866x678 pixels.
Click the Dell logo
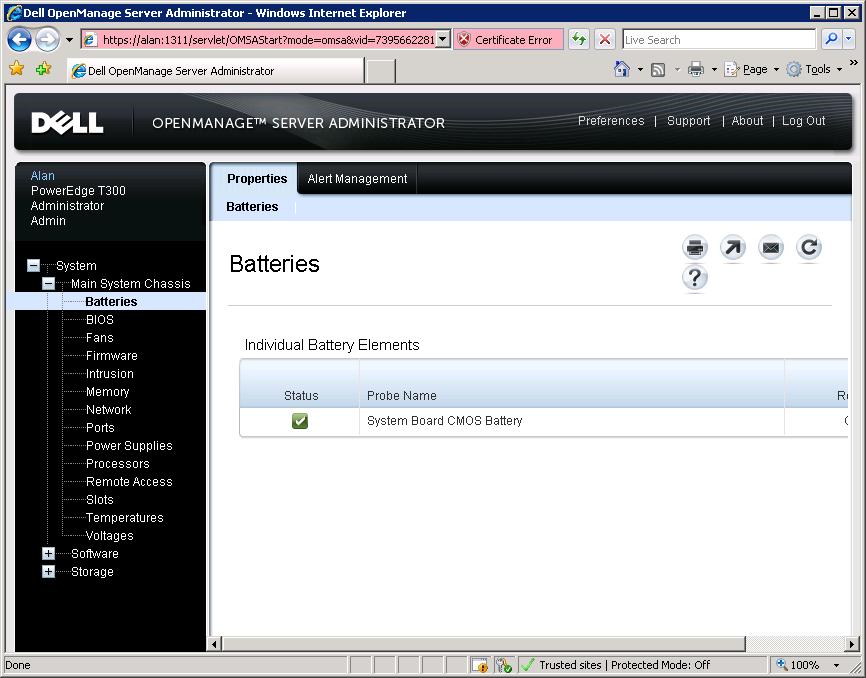pyautogui.click(x=67, y=123)
